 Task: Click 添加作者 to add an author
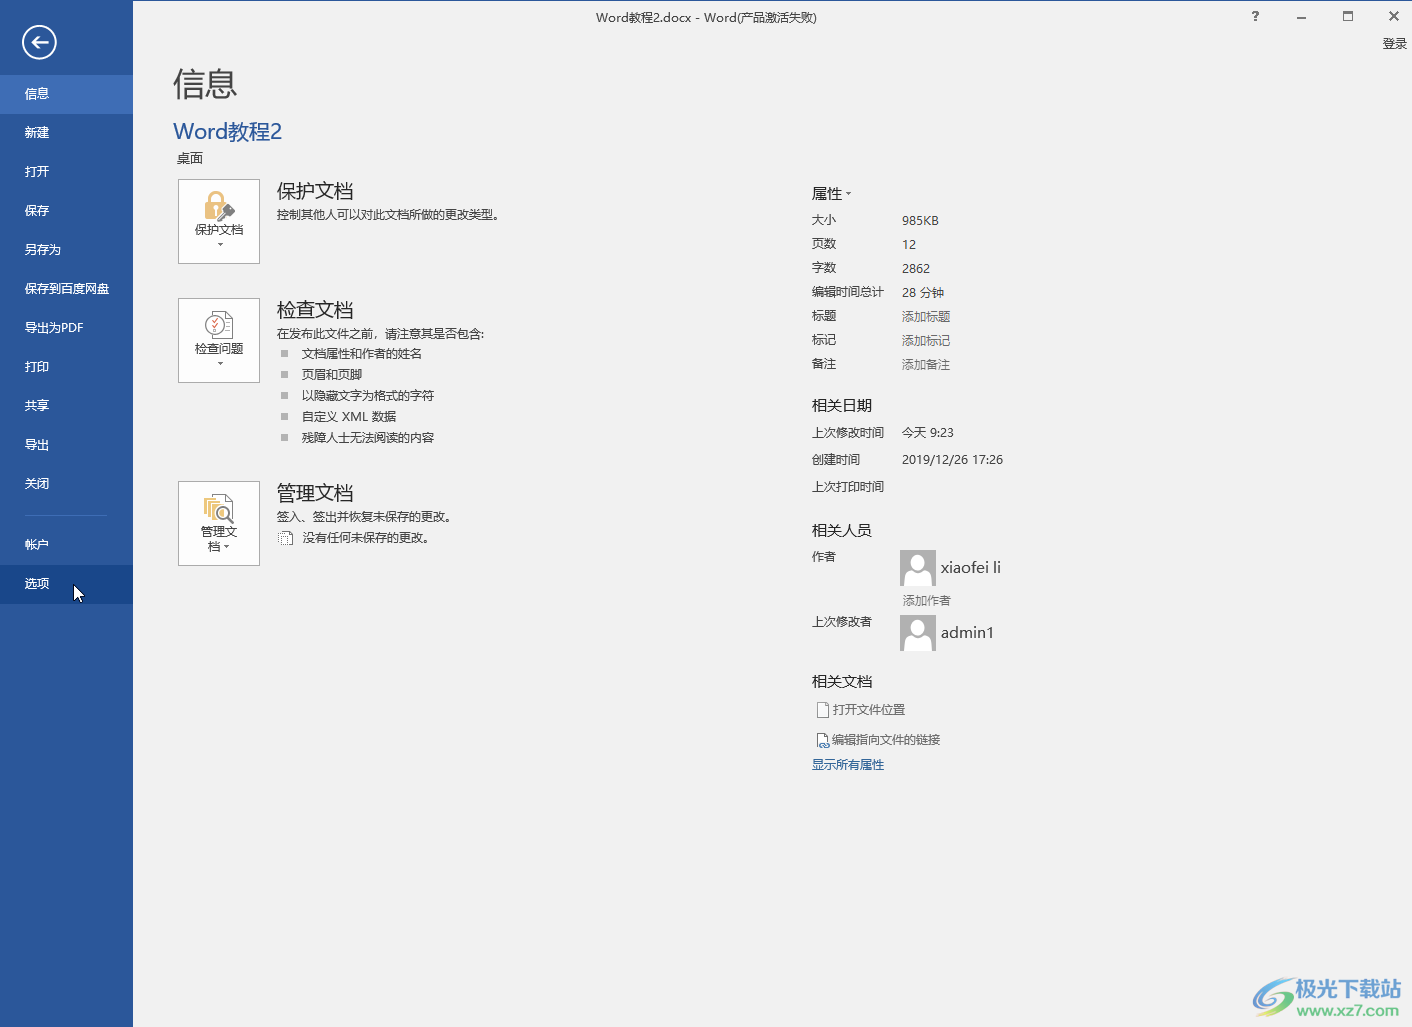[927, 601]
